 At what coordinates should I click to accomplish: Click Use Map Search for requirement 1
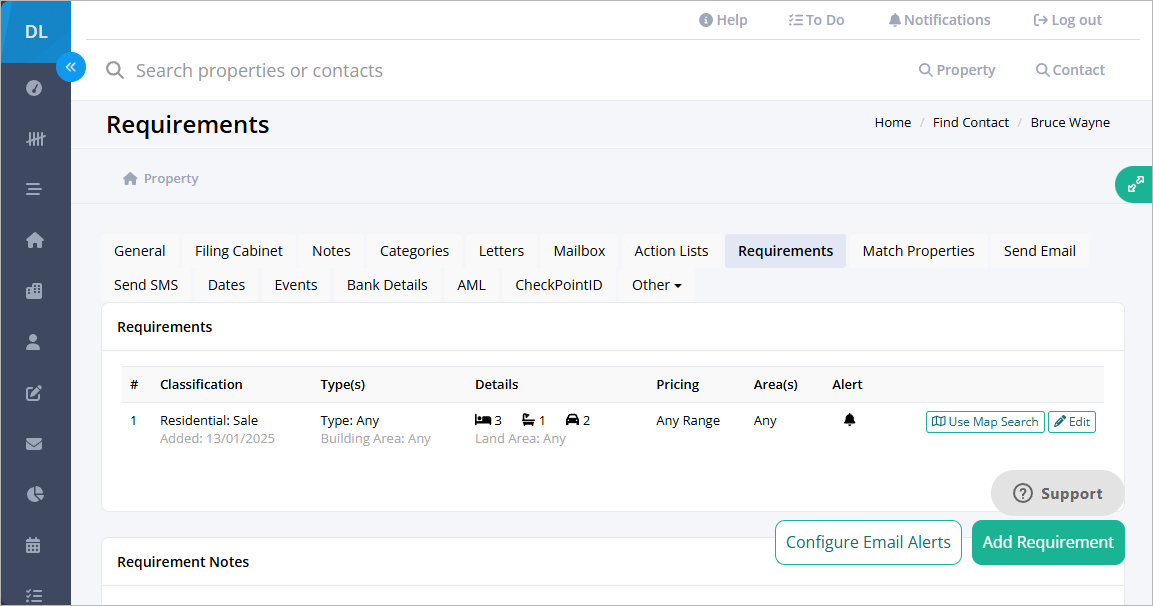coord(984,422)
